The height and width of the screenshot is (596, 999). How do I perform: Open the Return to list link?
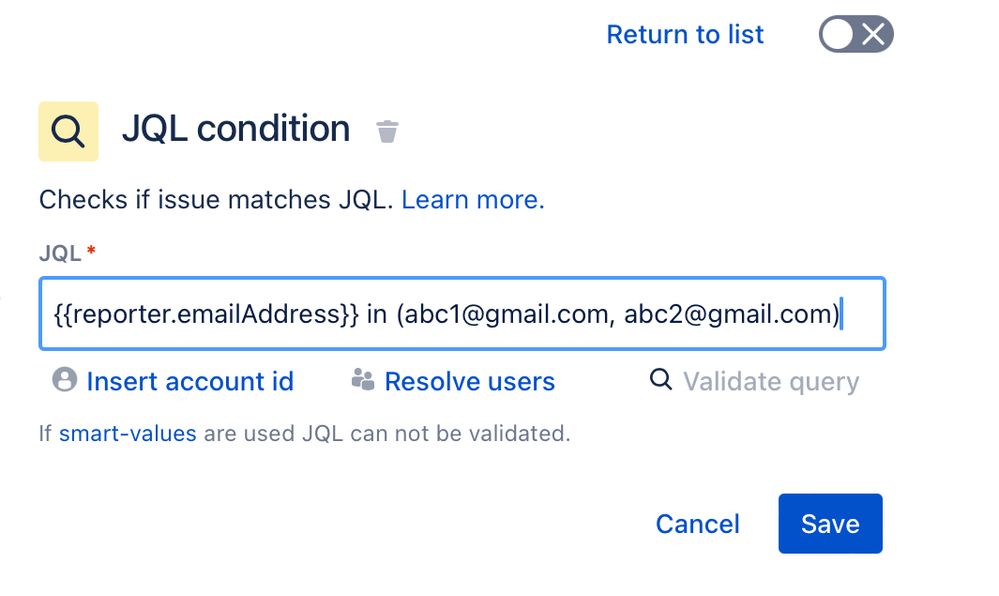click(x=685, y=34)
